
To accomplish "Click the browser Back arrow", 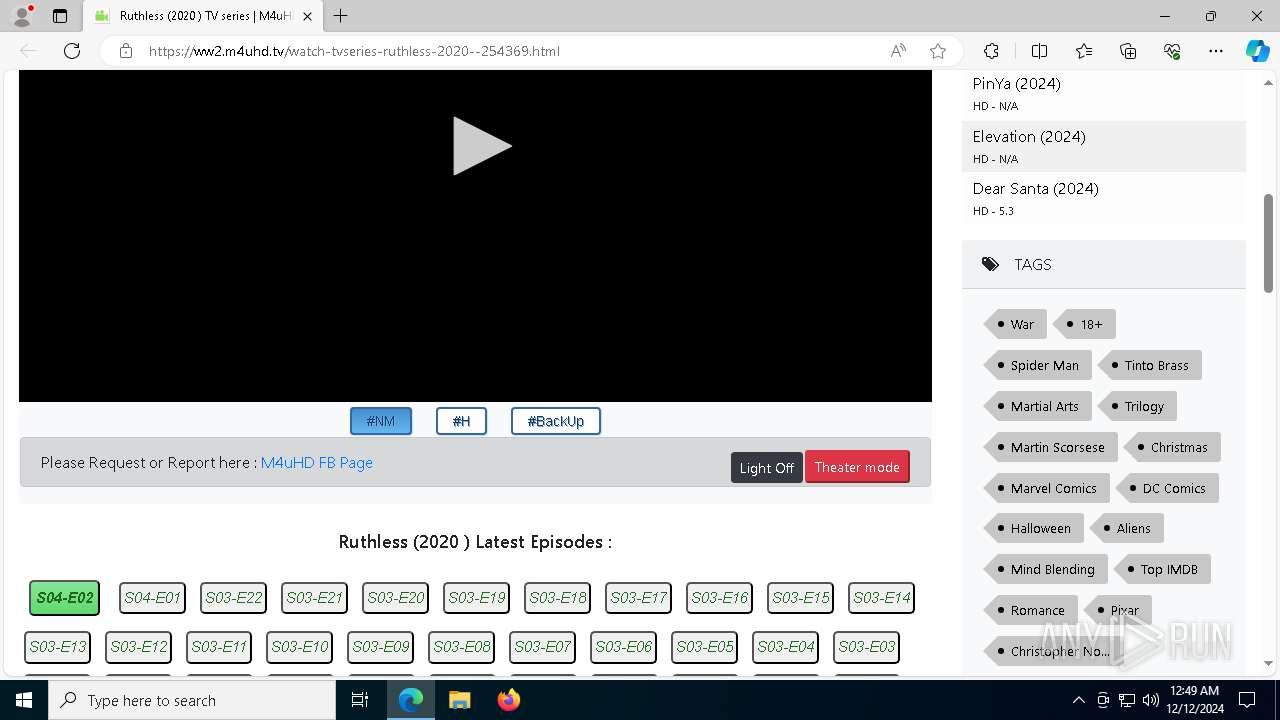I will tap(28, 51).
